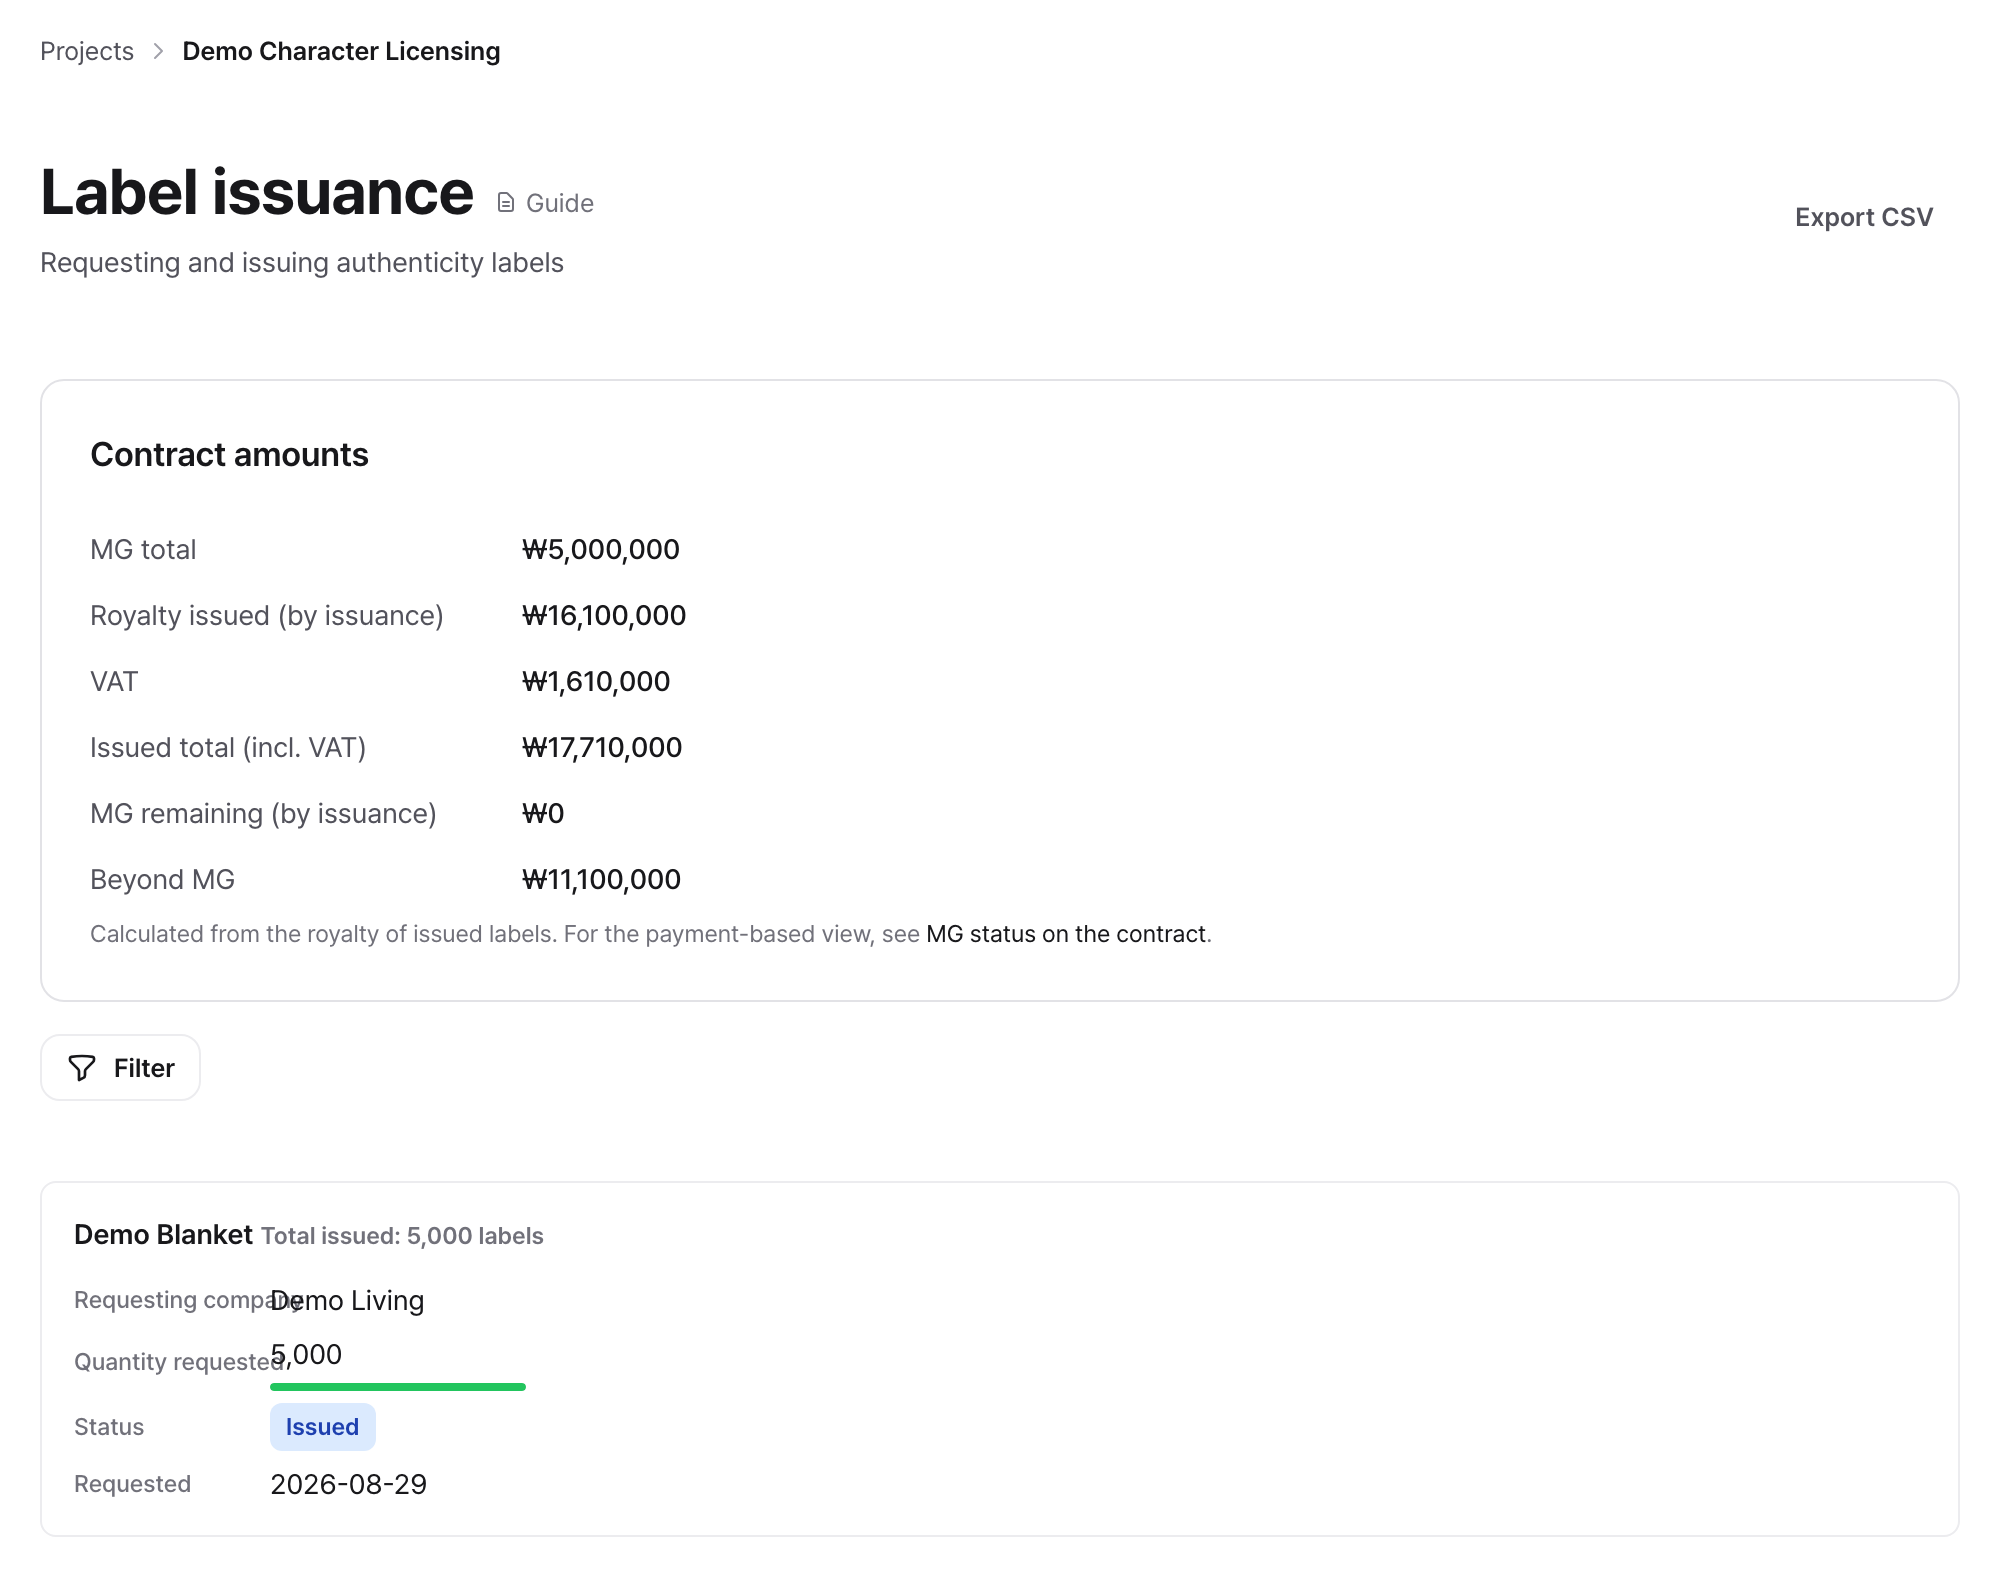2000x1580 pixels.
Task: Click the Issued status badge
Action: pos(322,1427)
